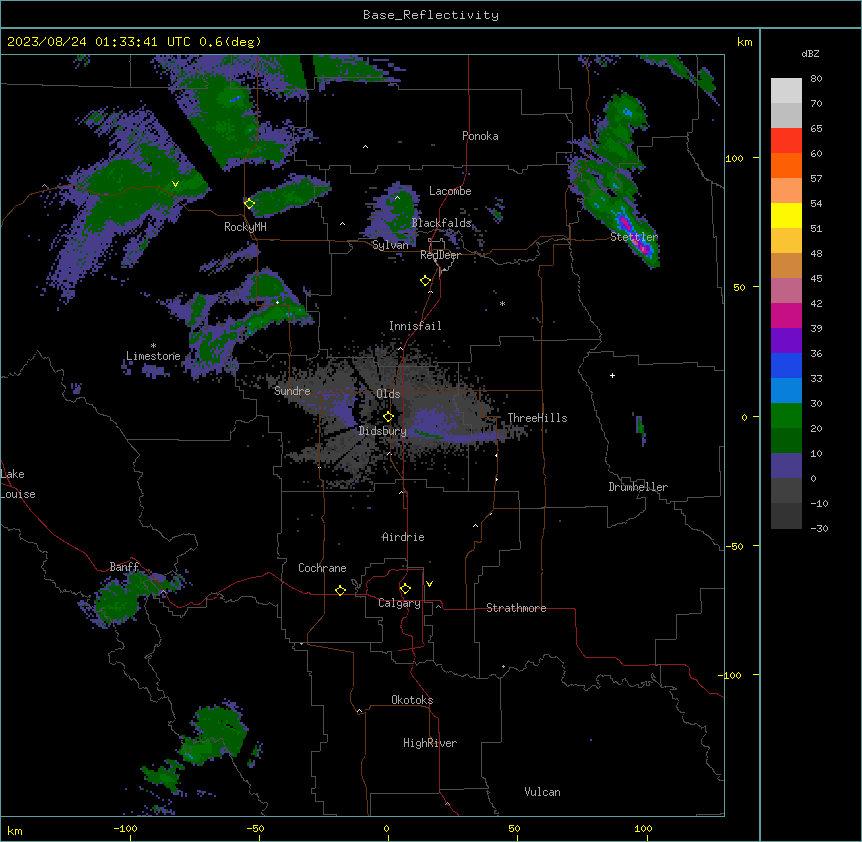Select the yellow diamond marker between Olds and Didsbury
Image resolution: width=862 pixels, height=842 pixels.
click(388, 416)
